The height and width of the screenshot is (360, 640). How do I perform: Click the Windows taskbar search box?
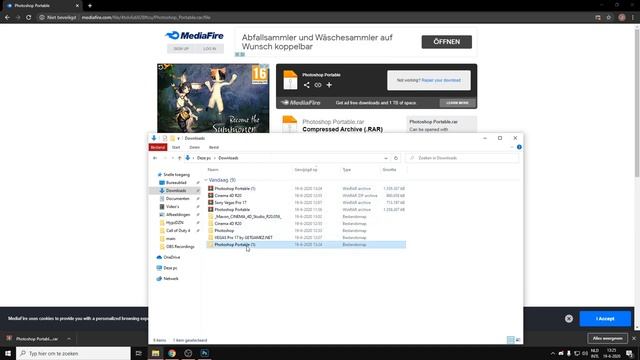[73, 353]
